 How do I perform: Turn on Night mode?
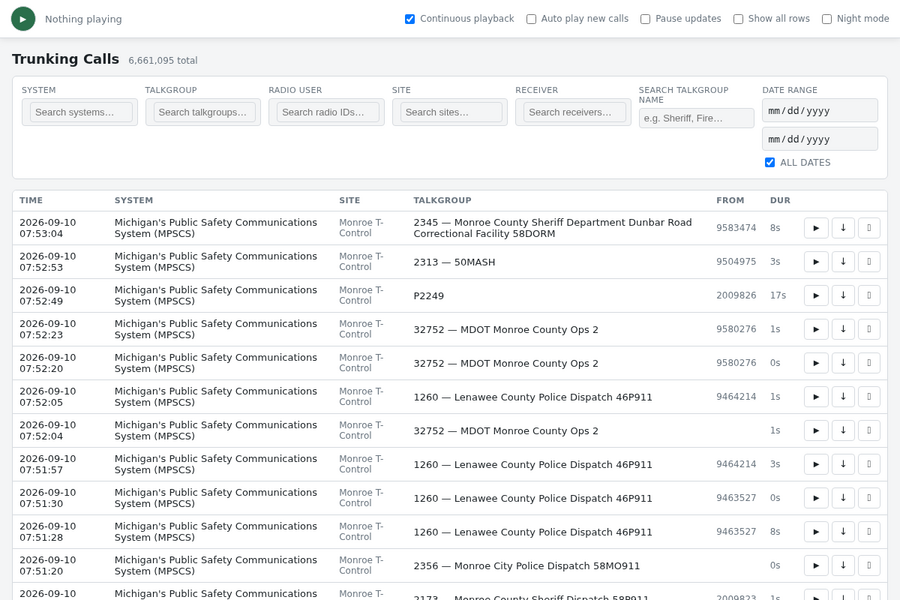(x=827, y=19)
